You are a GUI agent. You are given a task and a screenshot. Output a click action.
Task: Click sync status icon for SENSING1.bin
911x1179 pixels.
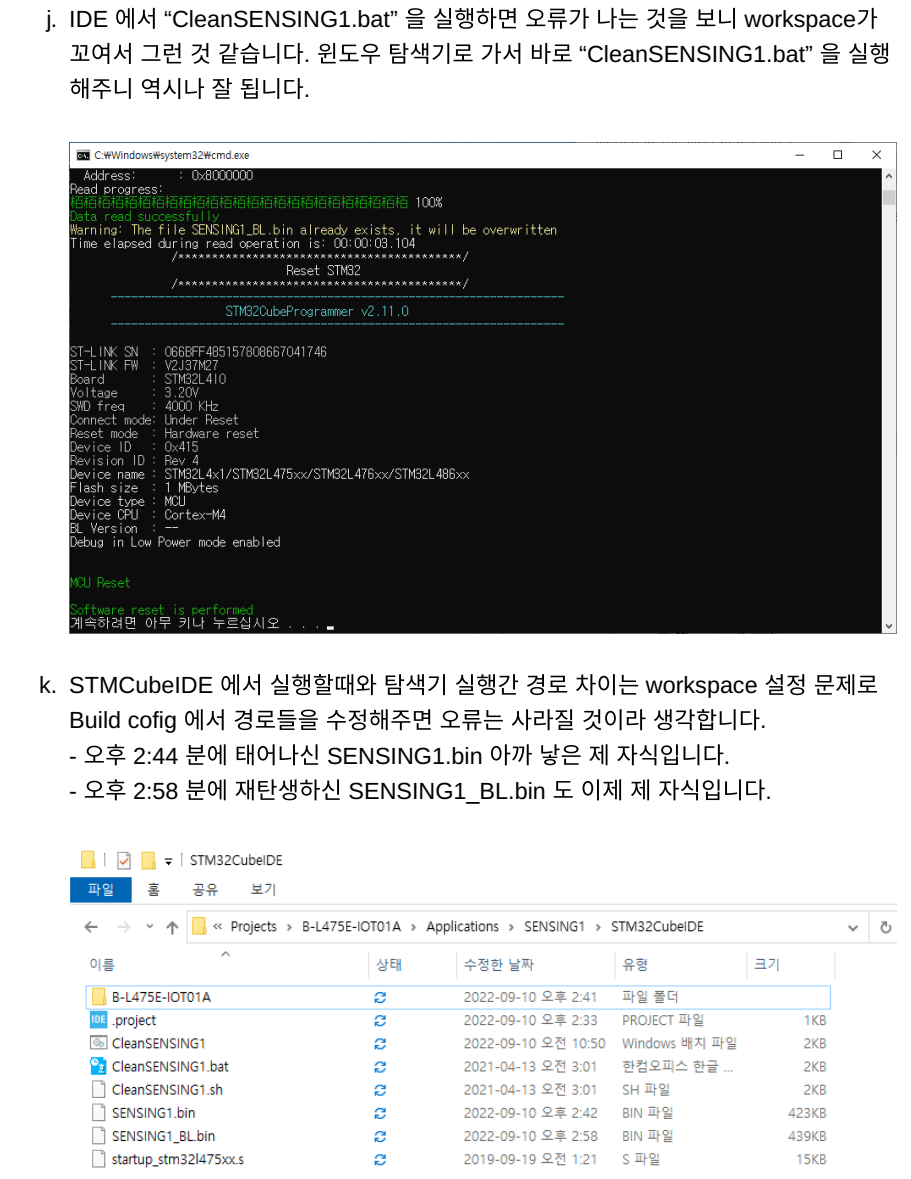coord(380,1113)
